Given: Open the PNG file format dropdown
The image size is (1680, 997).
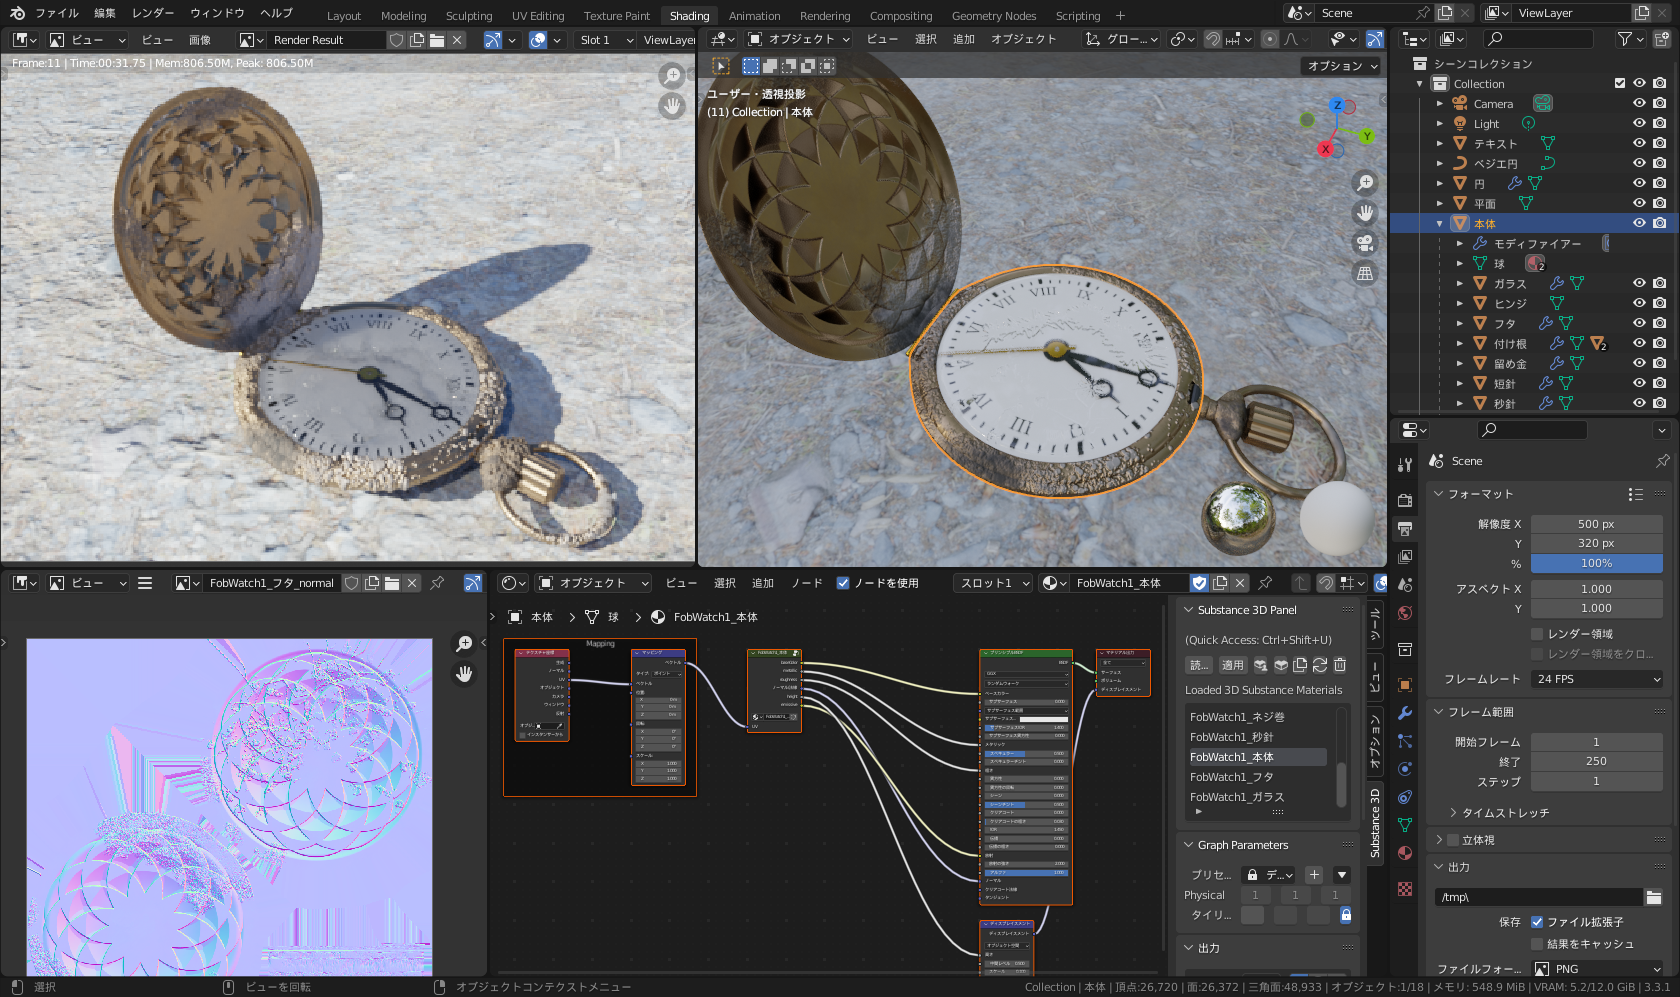Looking at the screenshot, I should click(1596, 968).
